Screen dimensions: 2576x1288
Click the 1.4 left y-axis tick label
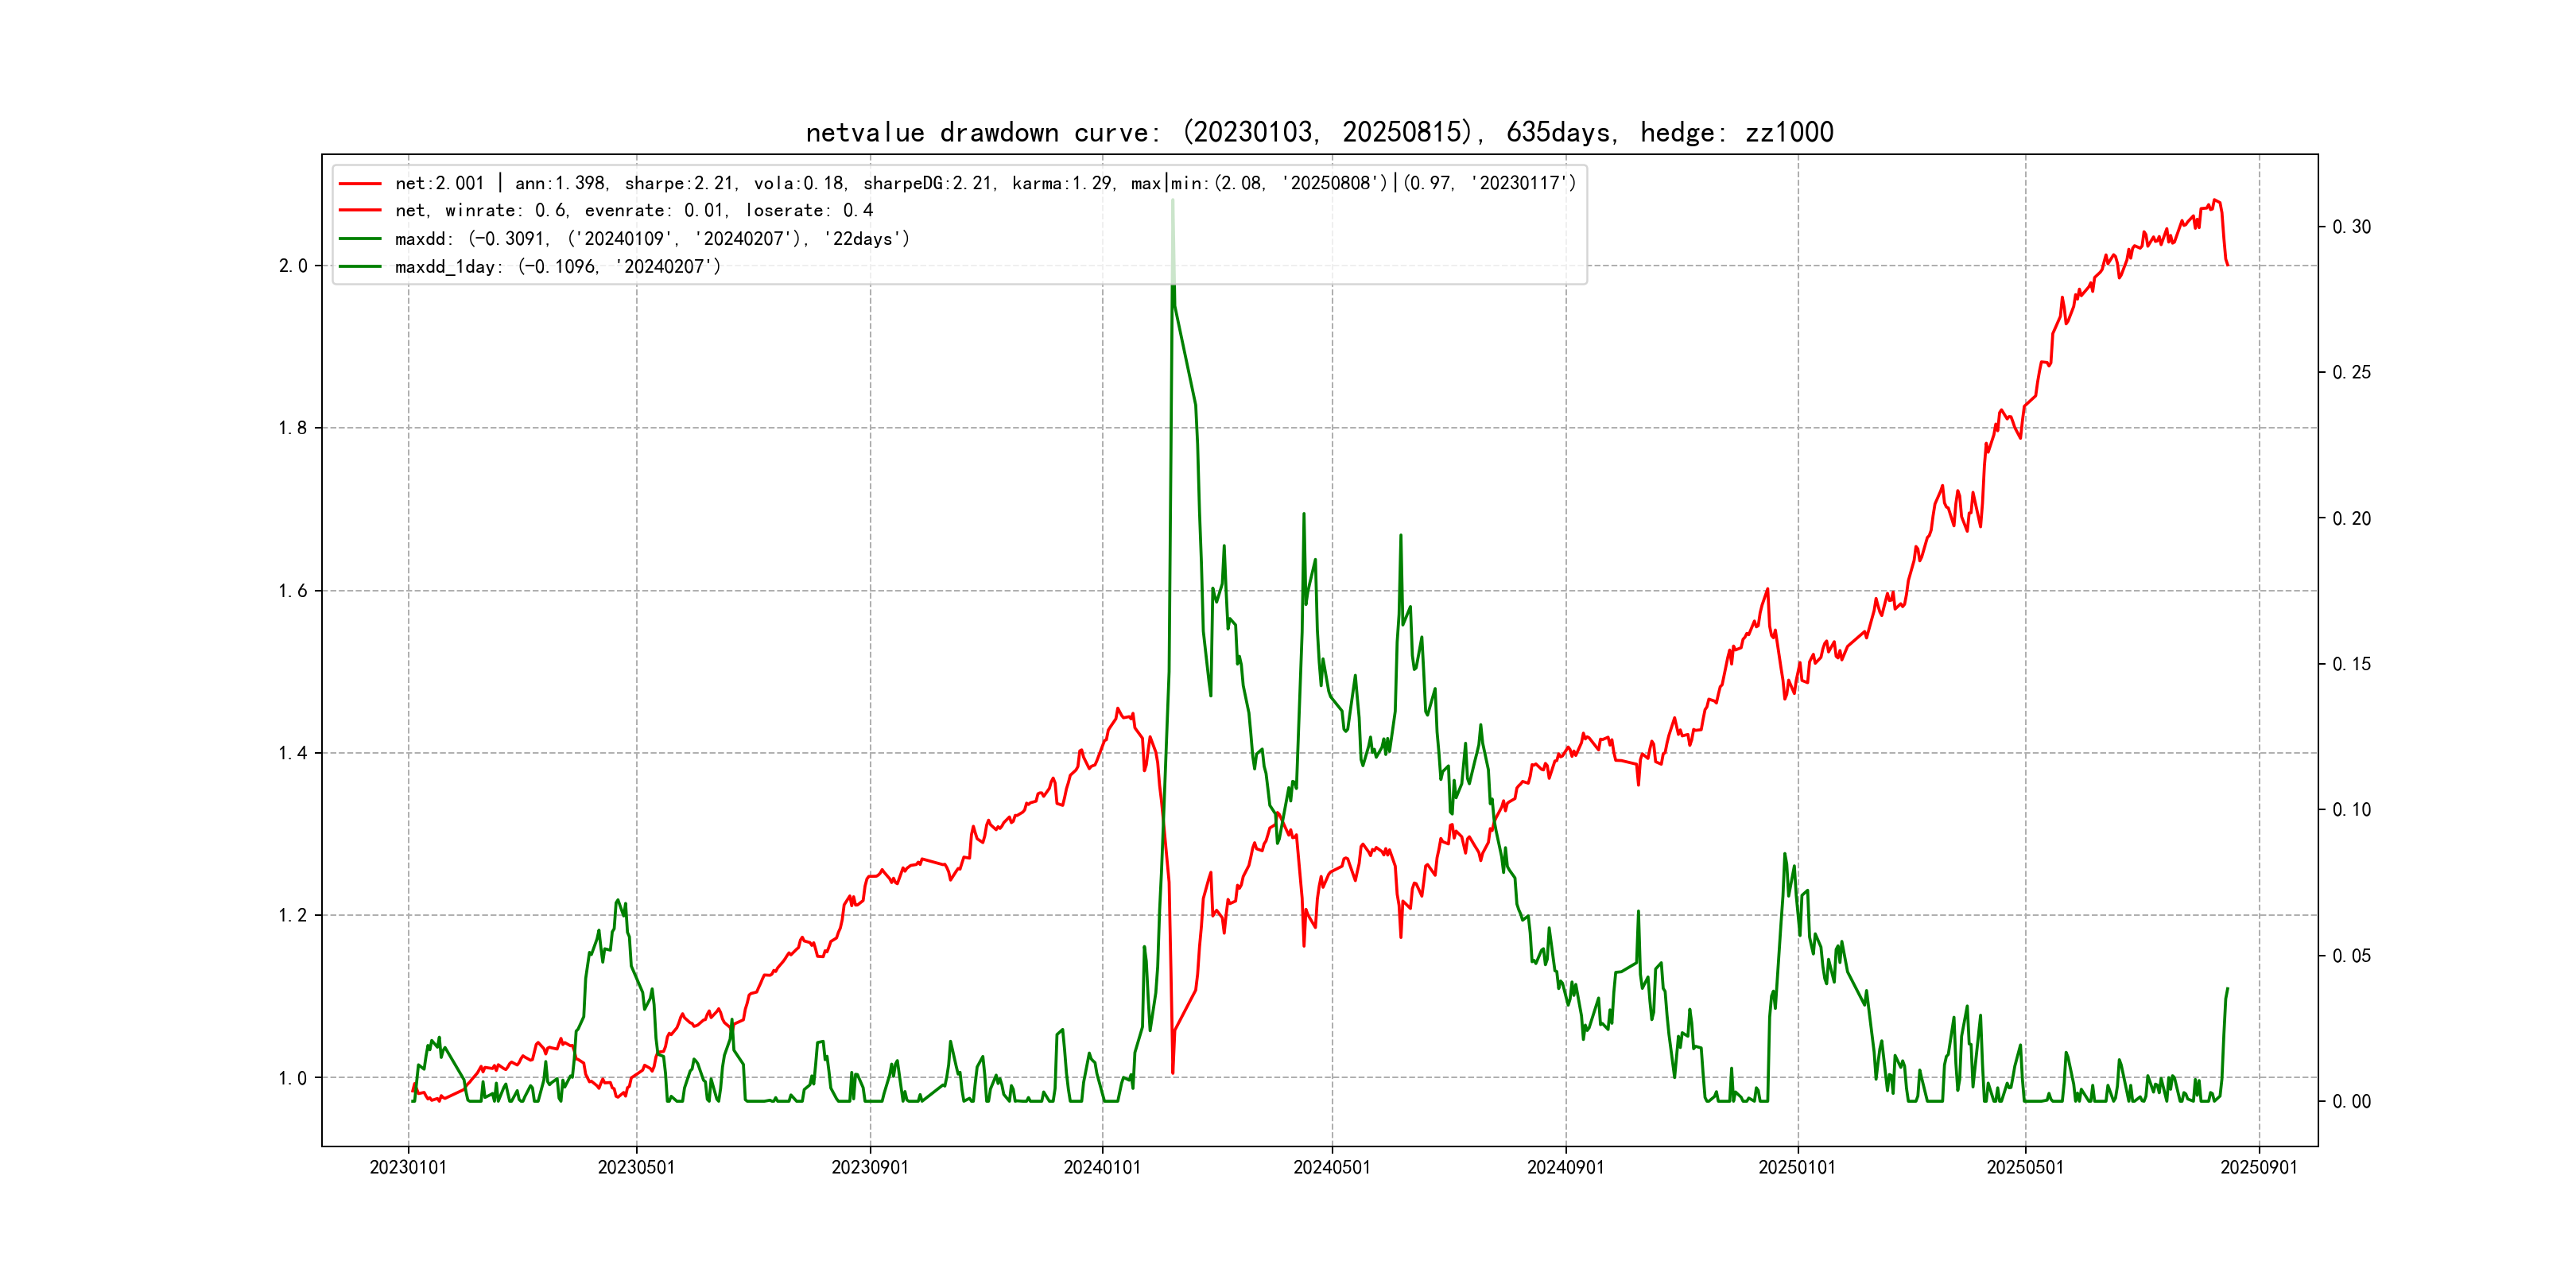click(293, 753)
